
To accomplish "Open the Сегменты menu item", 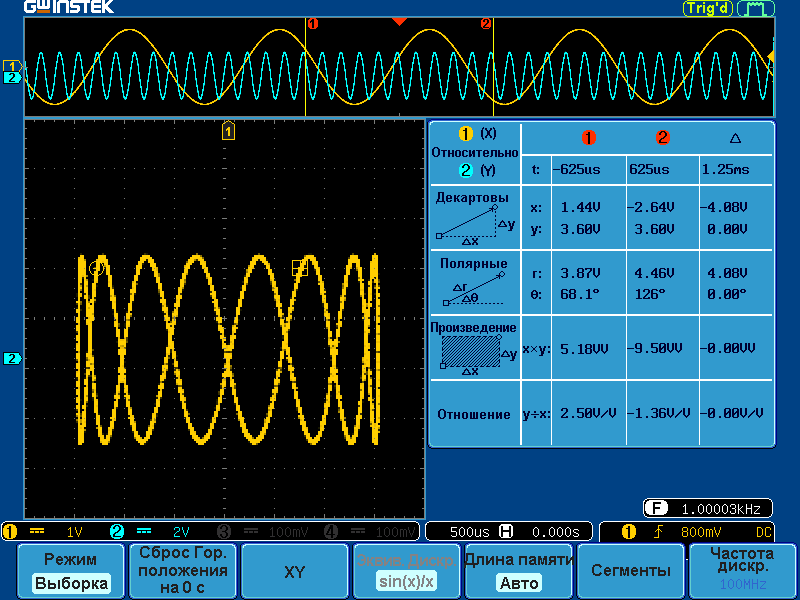I will pyautogui.click(x=630, y=571).
